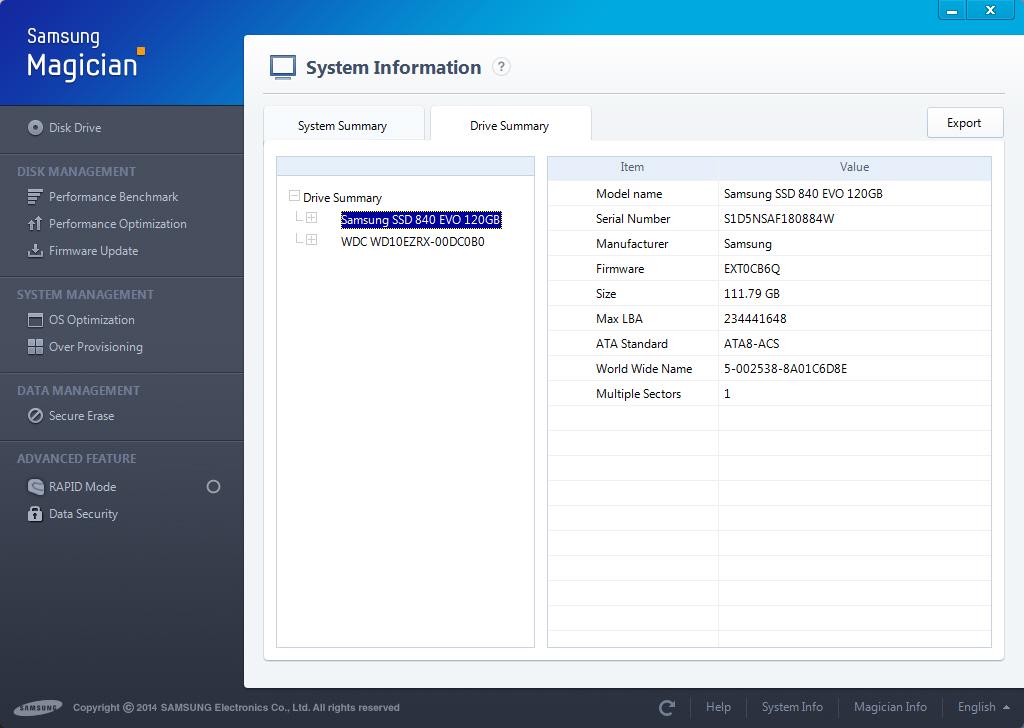Viewport: 1024px width, 728px height.
Task: Close the Samsung Magician window
Action: pyautogui.click(x=990, y=10)
